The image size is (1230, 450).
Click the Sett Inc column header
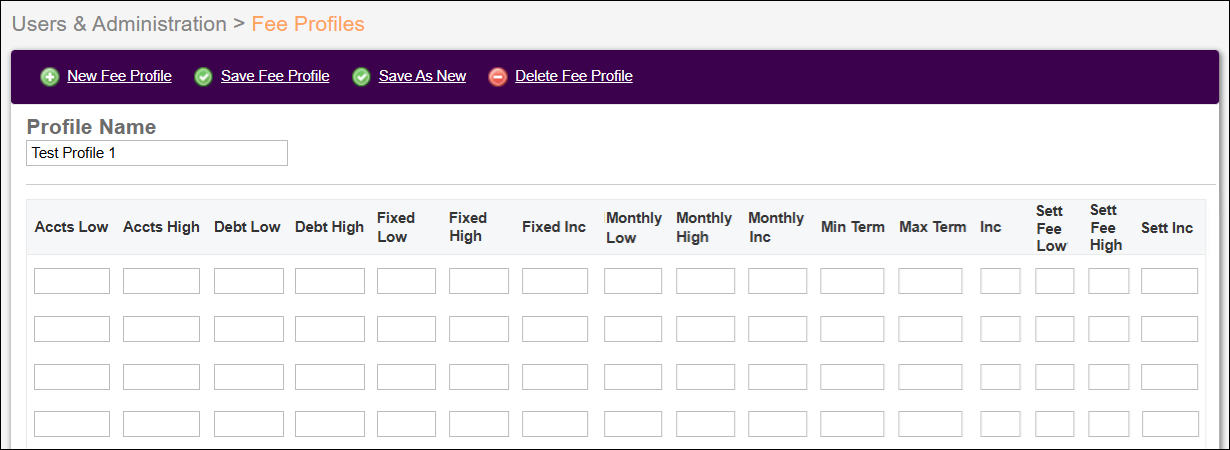(1167, 227)
